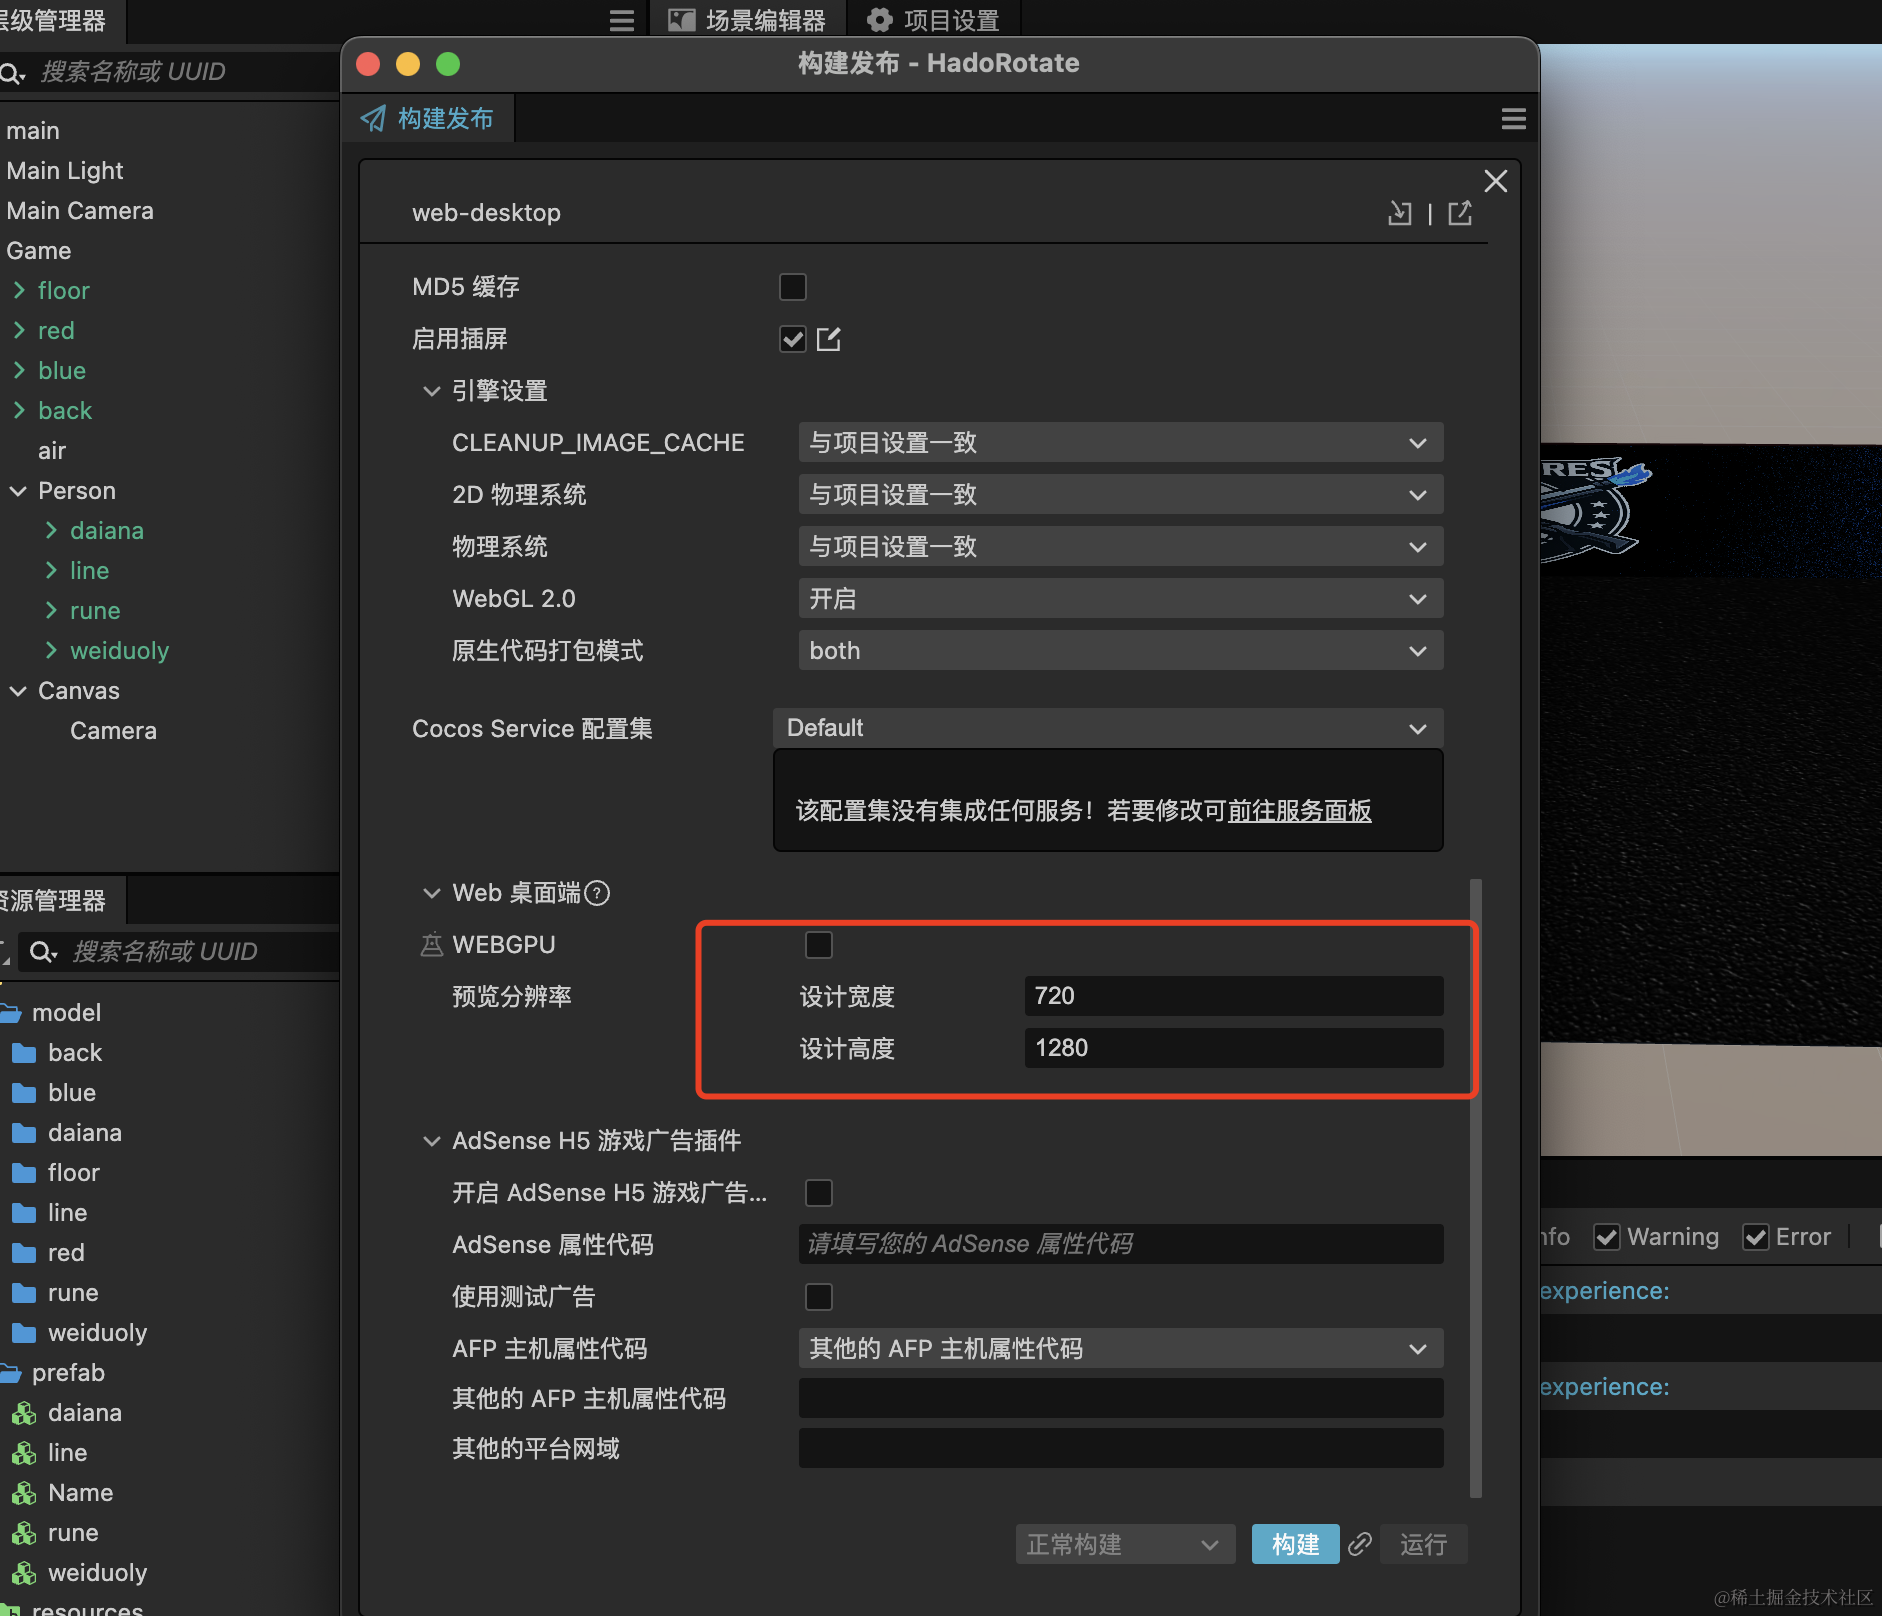Image resolution: width=1882 pixels, height=1616 pixels.
Task: Switch to the 项目设置 tab
Action: click(x=933, y=20)
